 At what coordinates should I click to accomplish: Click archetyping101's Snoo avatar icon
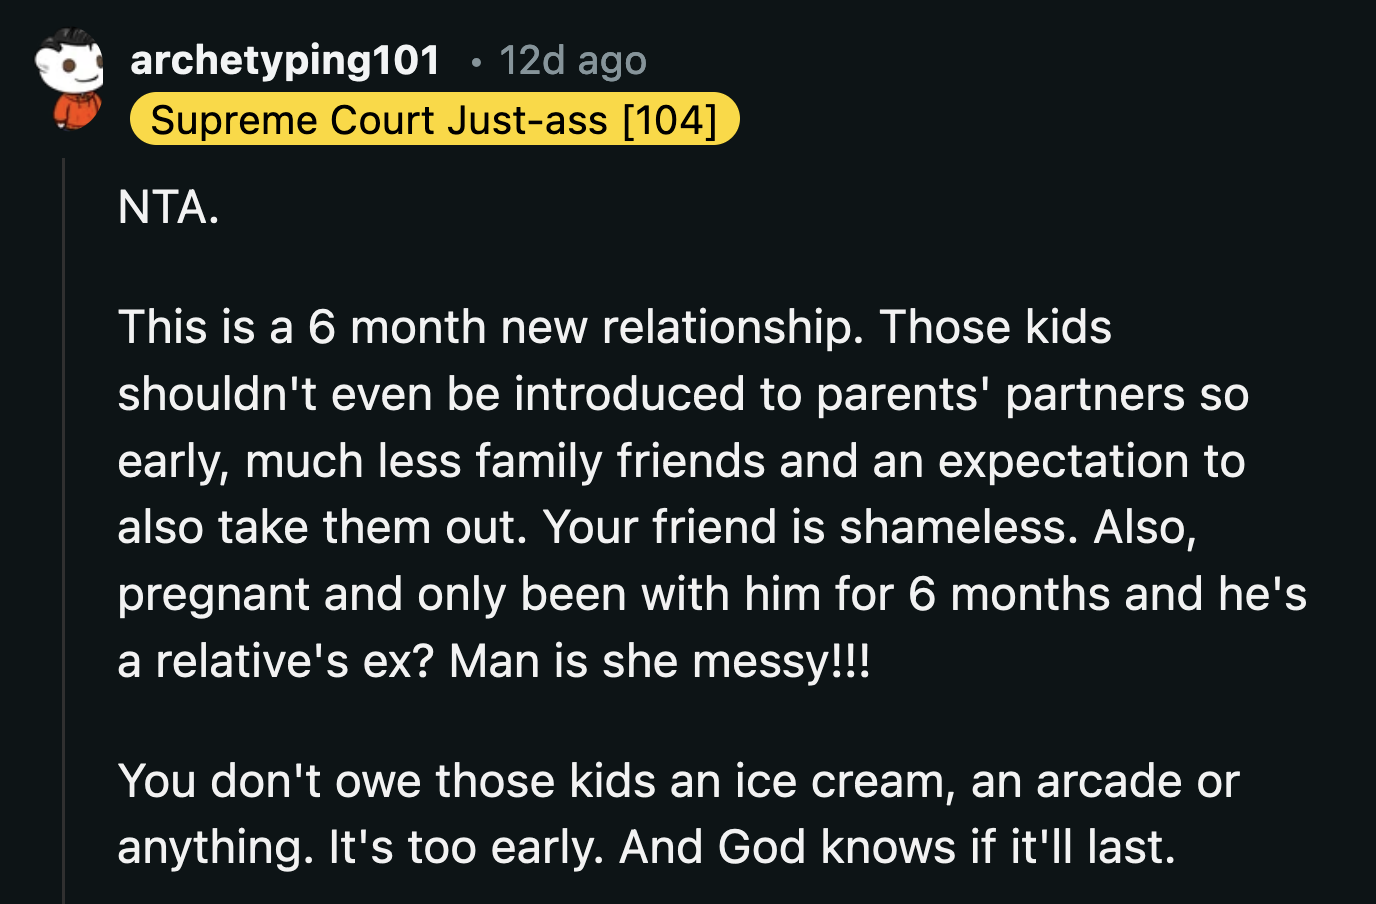[x=68, y=80]
